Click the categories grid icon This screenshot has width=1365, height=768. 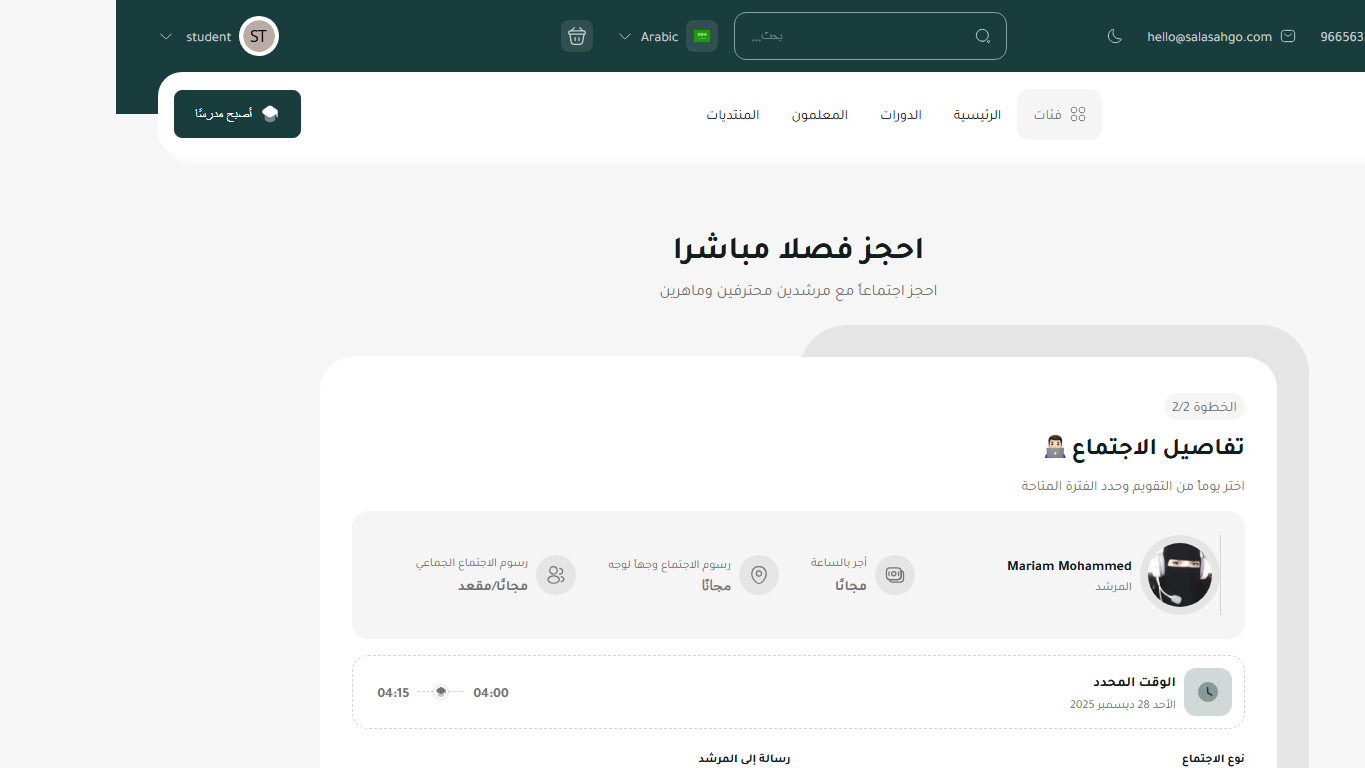click(x=1078, y=115)
